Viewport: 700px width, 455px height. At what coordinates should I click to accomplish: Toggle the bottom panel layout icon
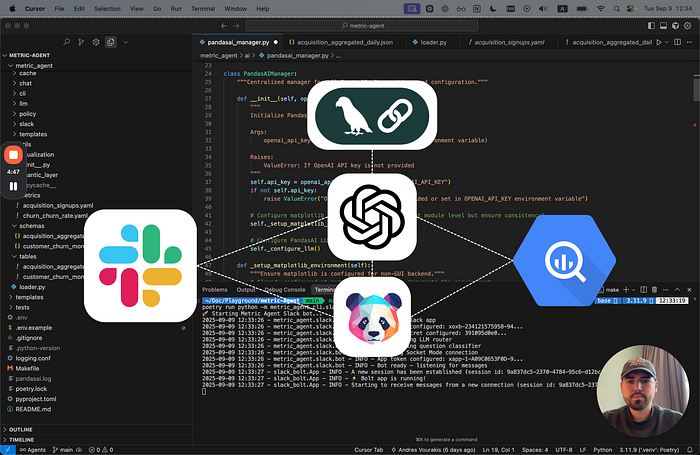tap(663, 26)
